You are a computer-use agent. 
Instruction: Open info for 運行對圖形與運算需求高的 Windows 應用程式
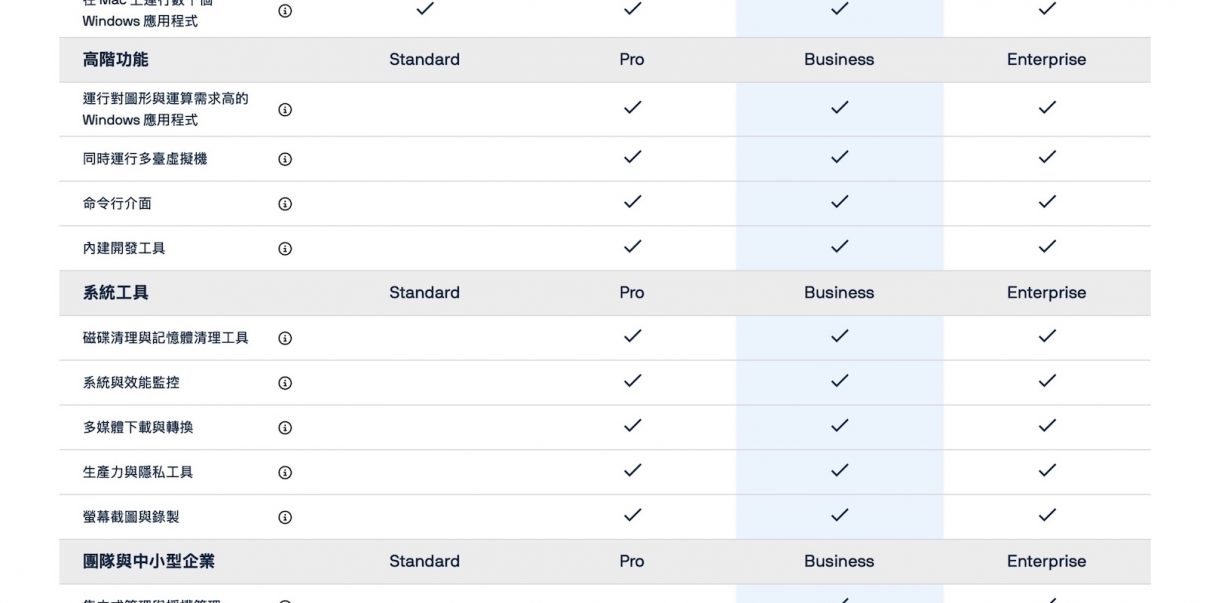(x=285, y=110)
